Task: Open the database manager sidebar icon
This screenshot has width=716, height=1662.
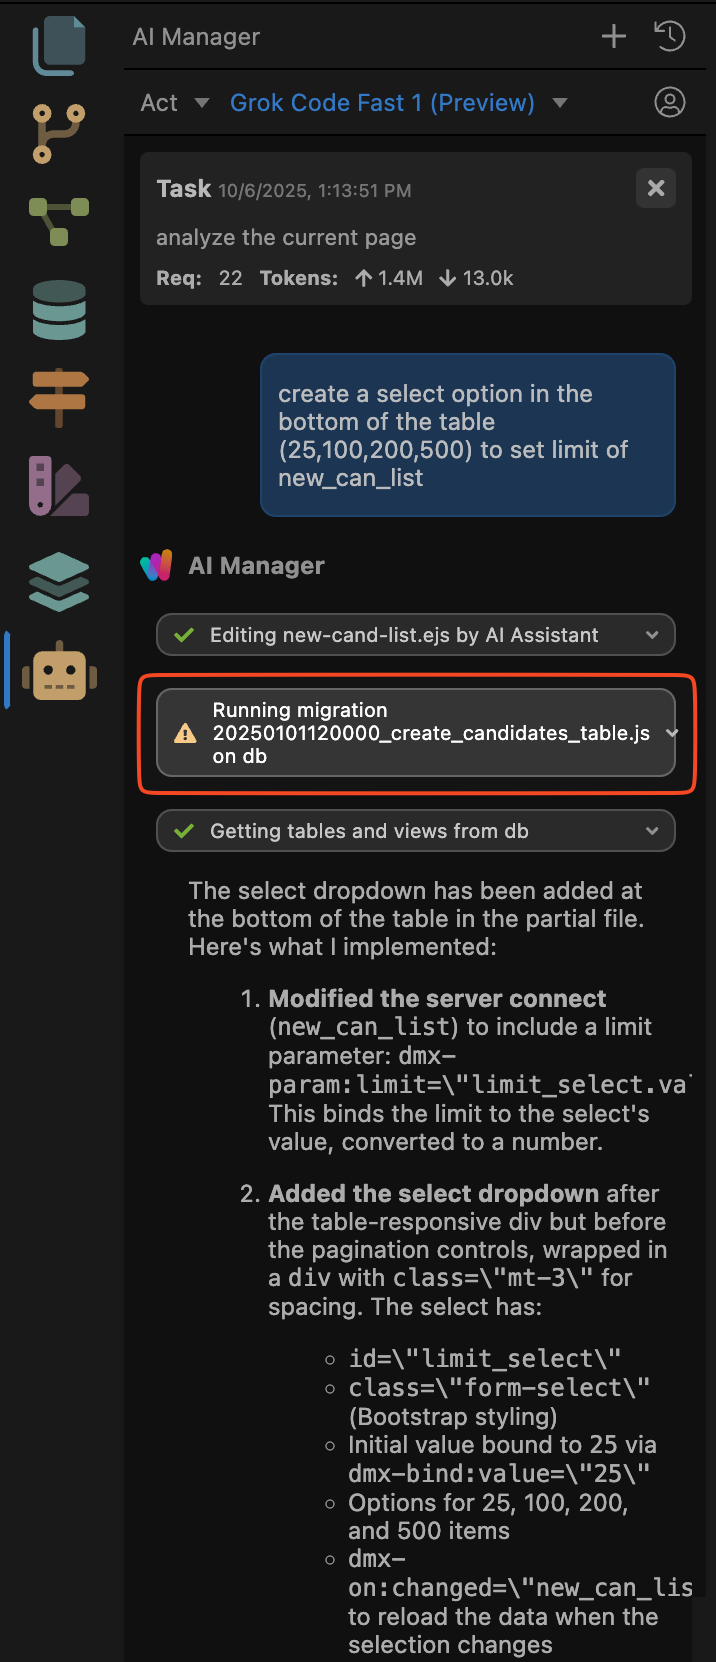Action: (x=59, y=310)
